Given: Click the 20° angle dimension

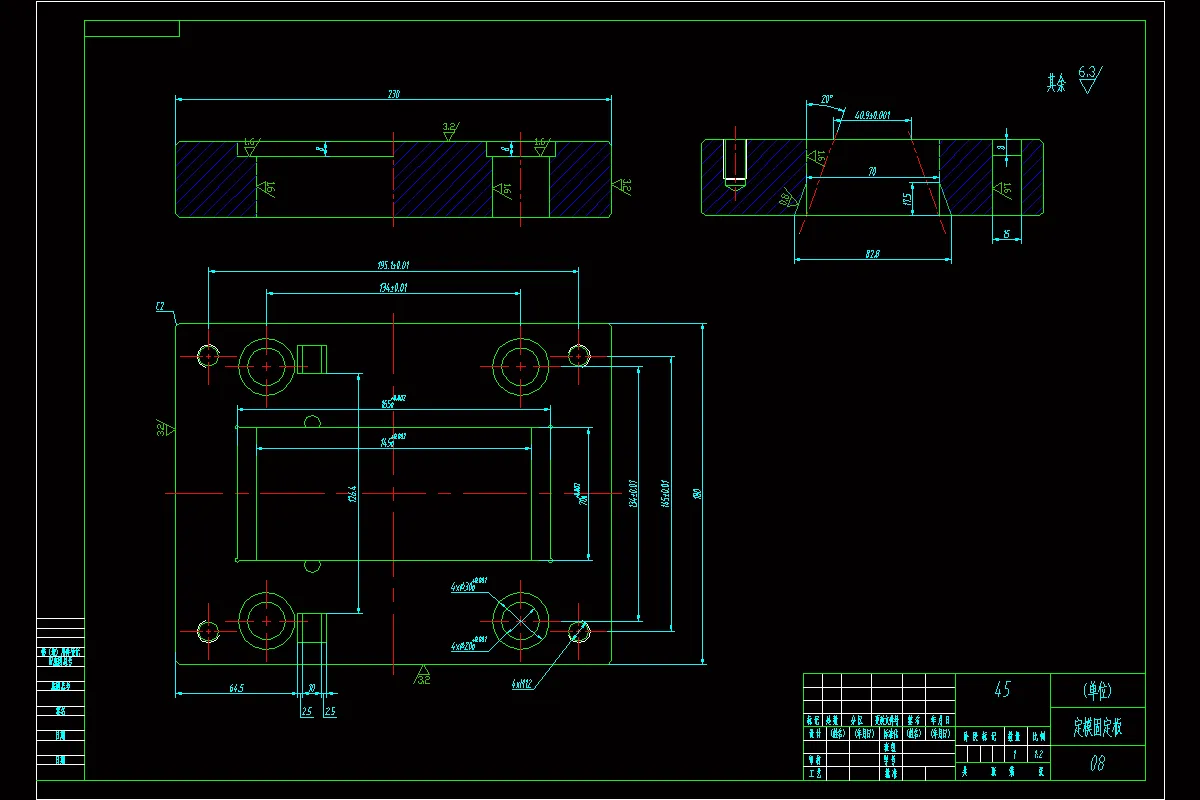Looking at the screenshot, I should [826, 100].
